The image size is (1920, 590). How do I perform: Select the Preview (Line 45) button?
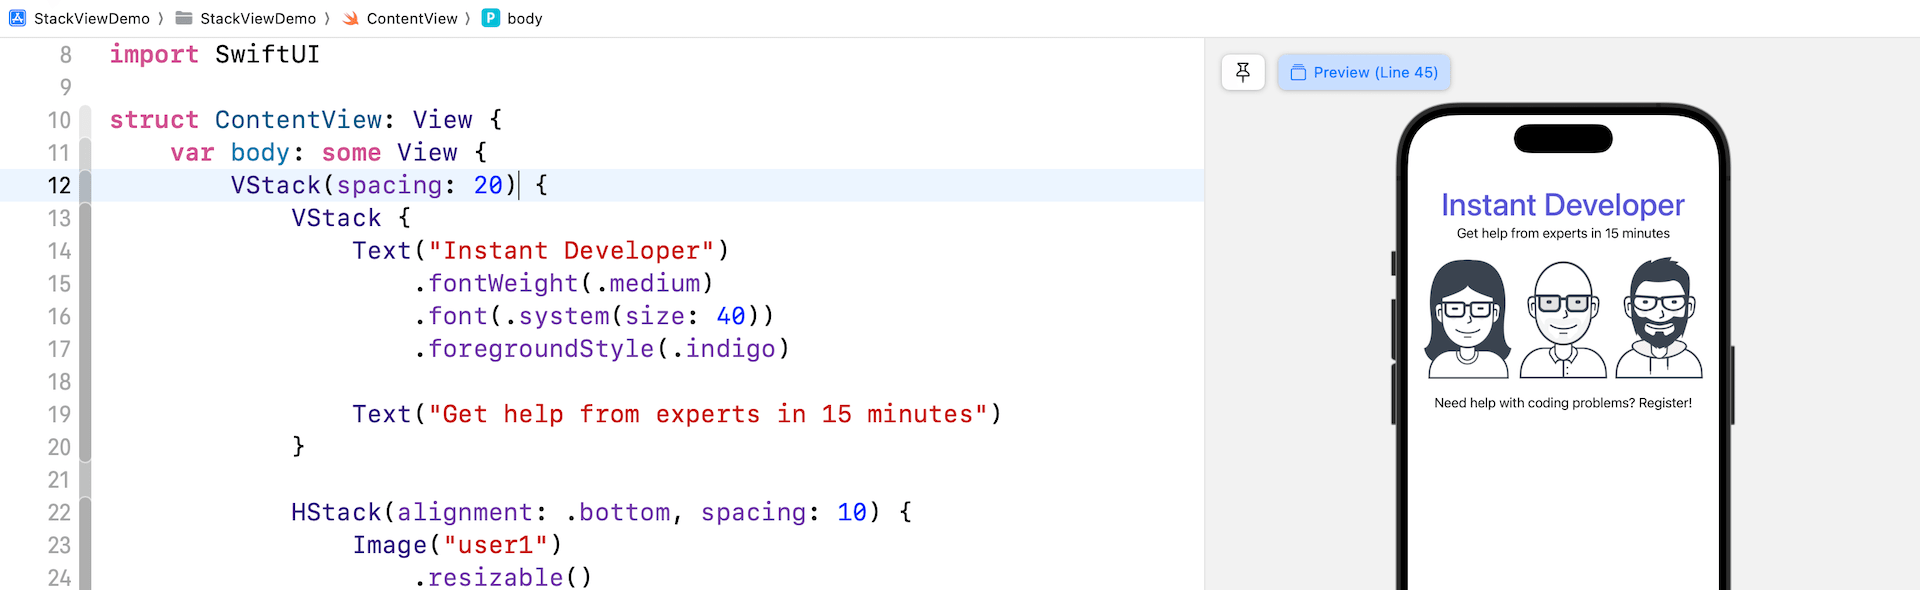pyautogui.click(x=1364, y=72)
